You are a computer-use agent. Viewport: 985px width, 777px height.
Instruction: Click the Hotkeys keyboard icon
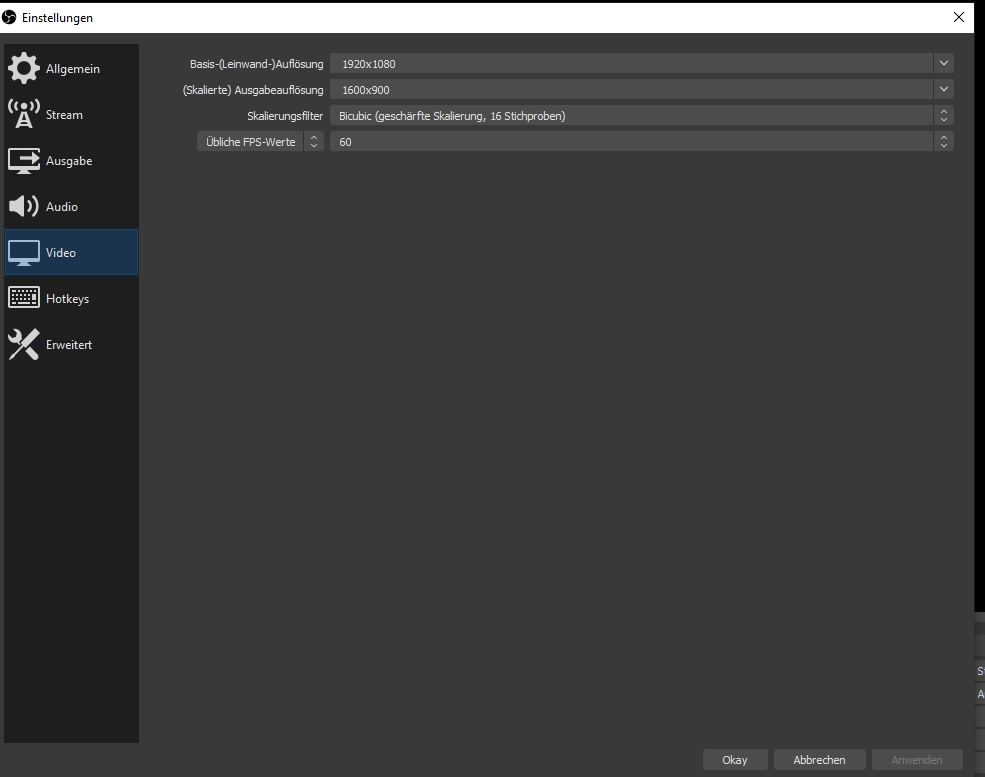click(24, 299)
